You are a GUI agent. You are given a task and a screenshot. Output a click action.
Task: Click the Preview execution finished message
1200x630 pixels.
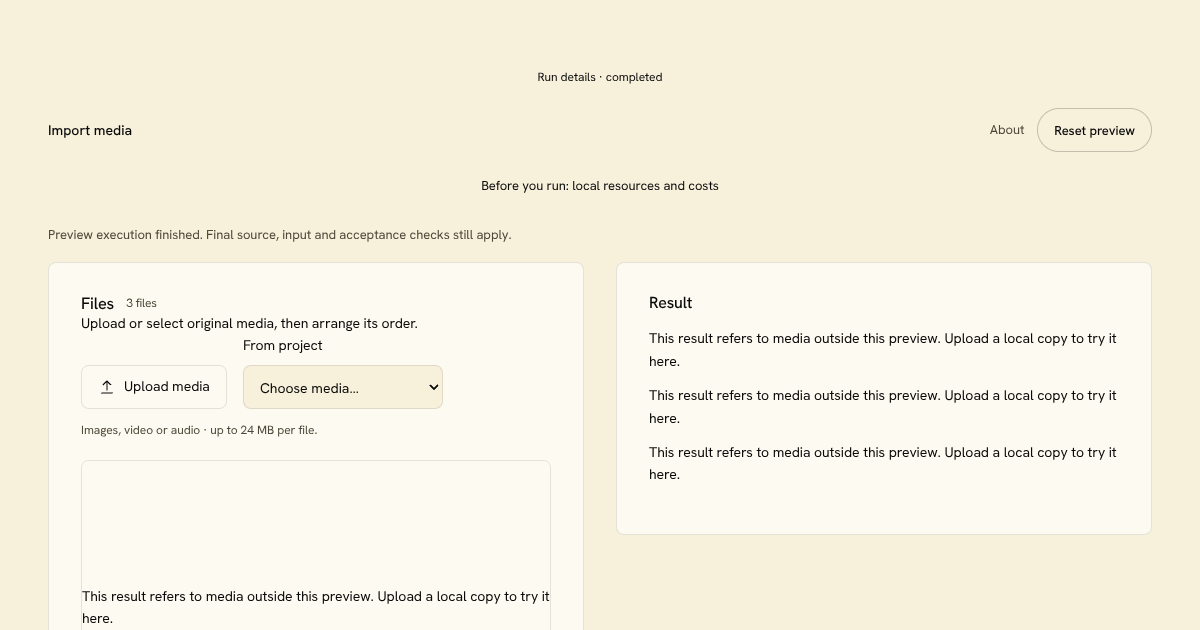point(280,235)
